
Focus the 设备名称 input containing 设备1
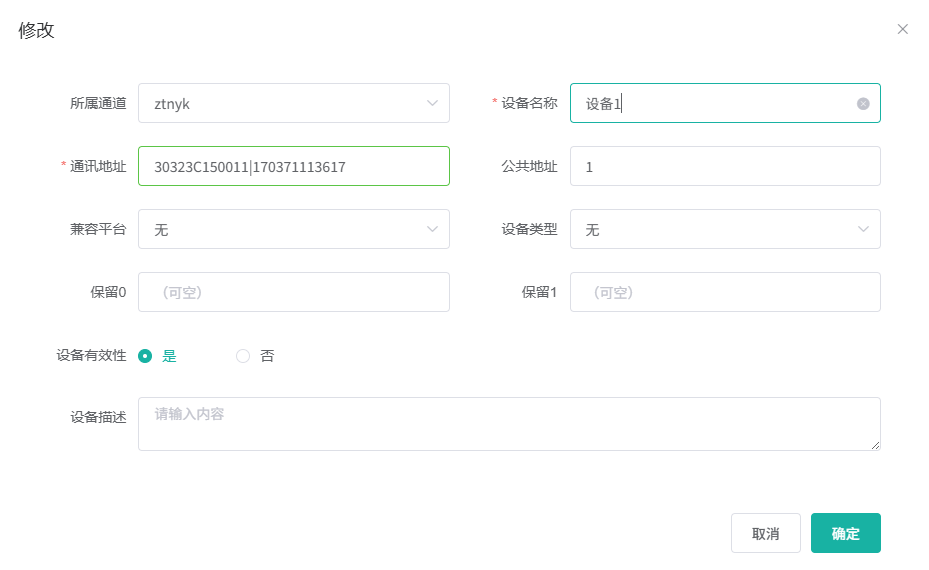click(710, 103)
